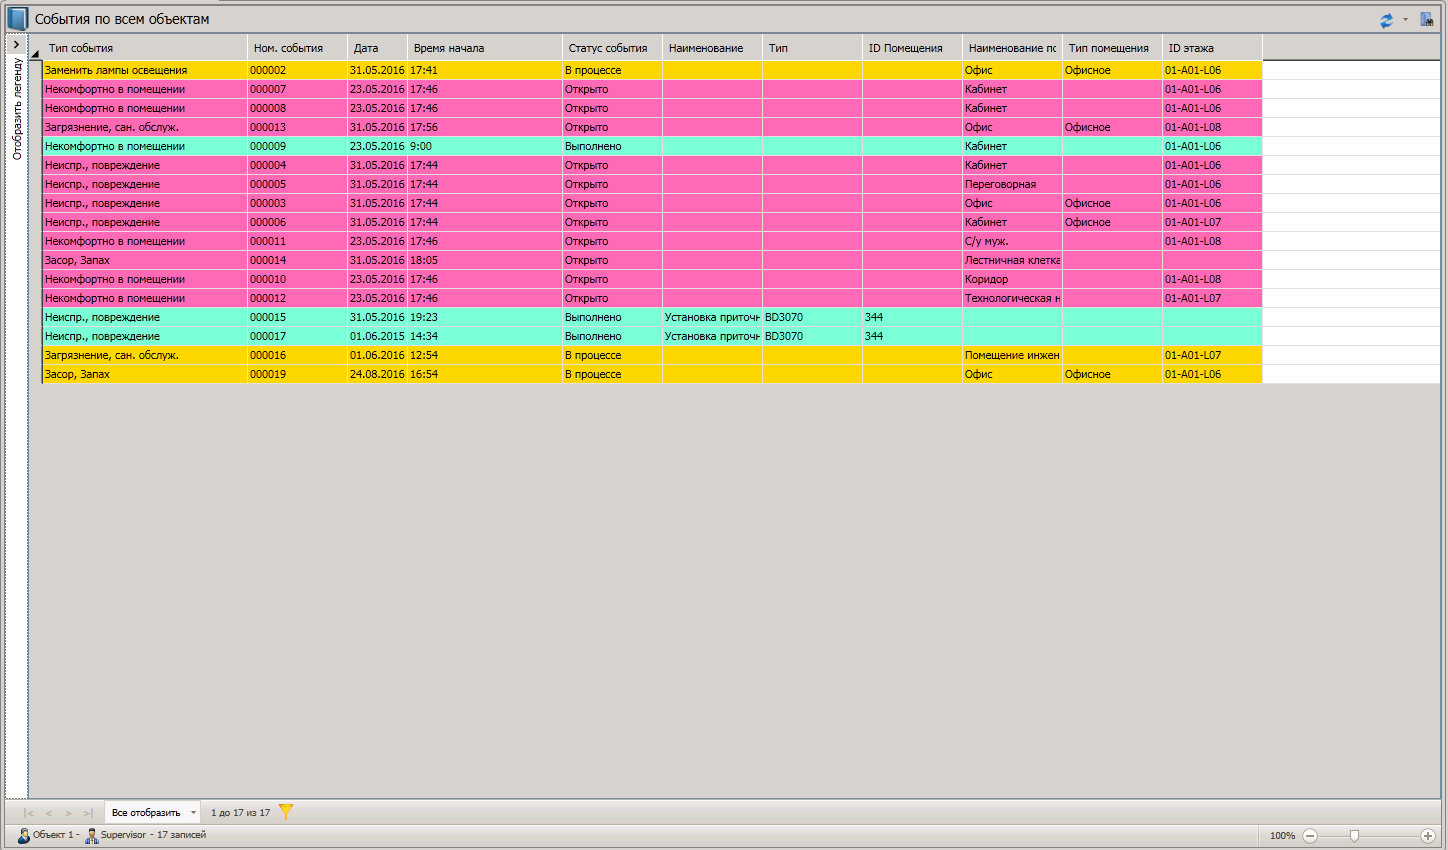This screenshot has width=1448, height=850.
Task: Click 'BD3070' type cell in row 000017
Action: (x=812, y=336)
